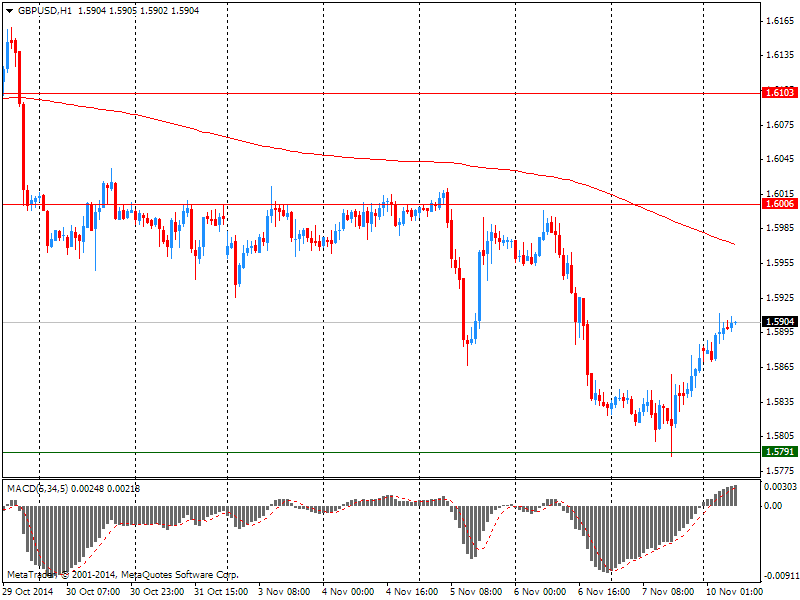Select the 1.5791 green price label
The width and height of the screenshot is (800, 600).
click(780, 452)
